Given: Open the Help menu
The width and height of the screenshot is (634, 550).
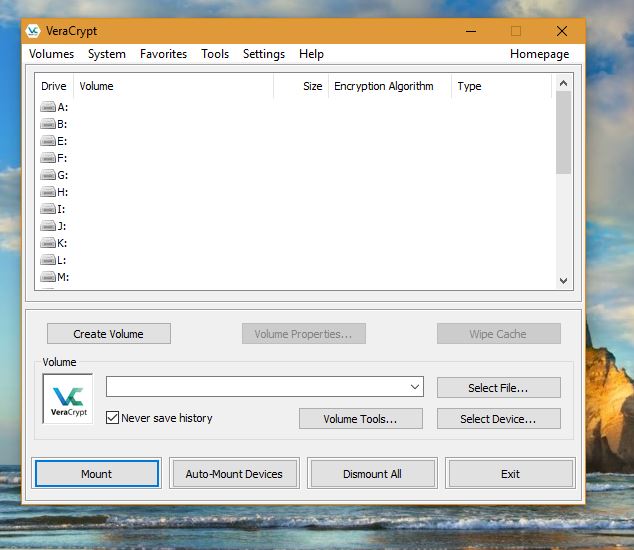Looking at the screenshot, I should tap(311, 54).
